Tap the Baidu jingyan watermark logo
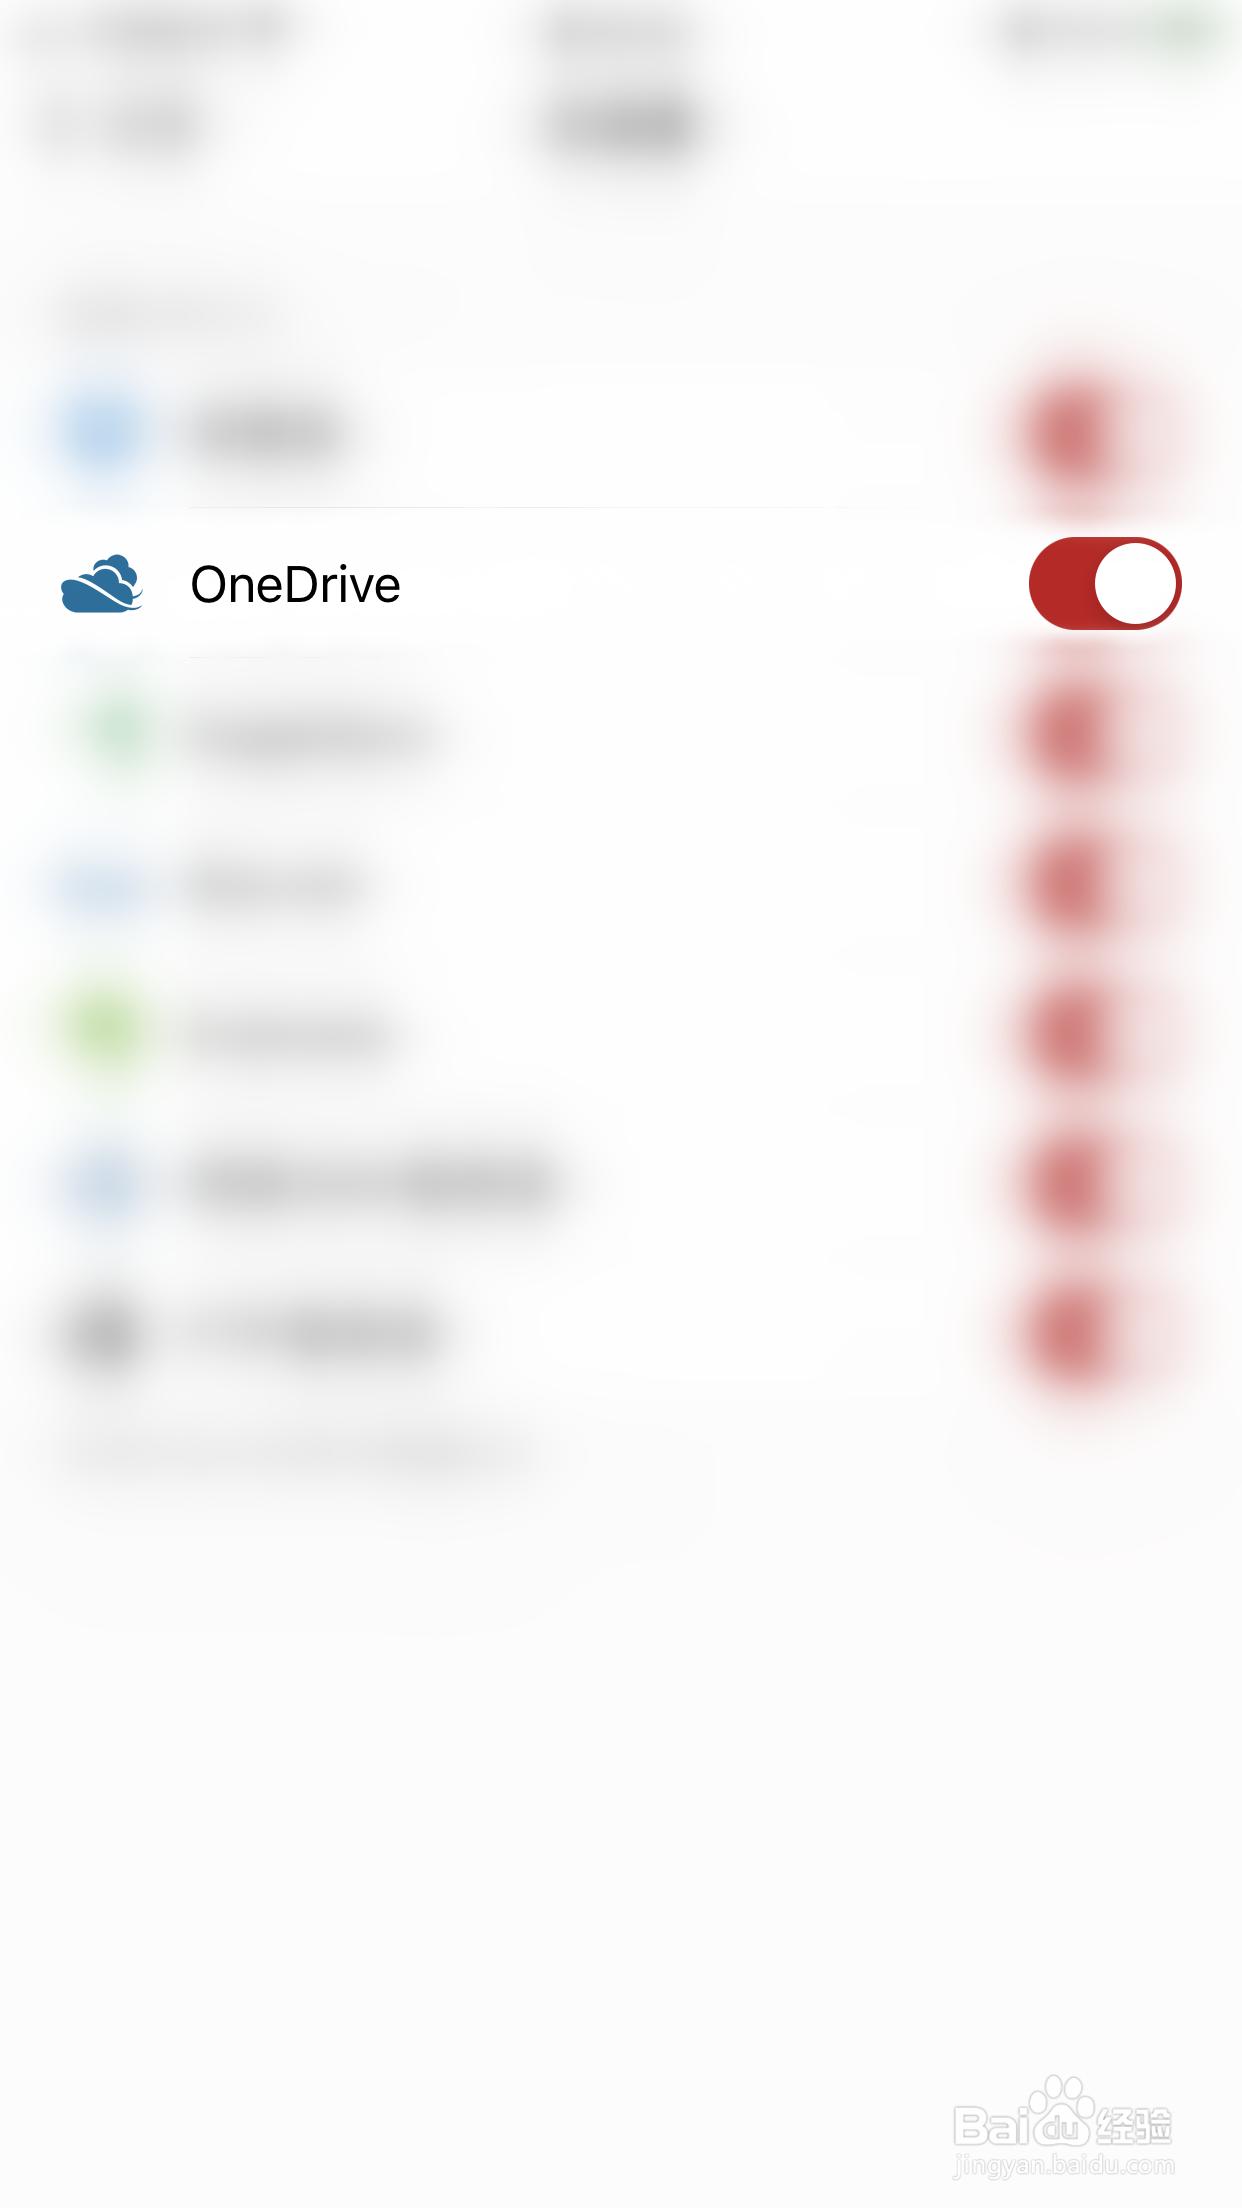 (x=1063, y=2127)
